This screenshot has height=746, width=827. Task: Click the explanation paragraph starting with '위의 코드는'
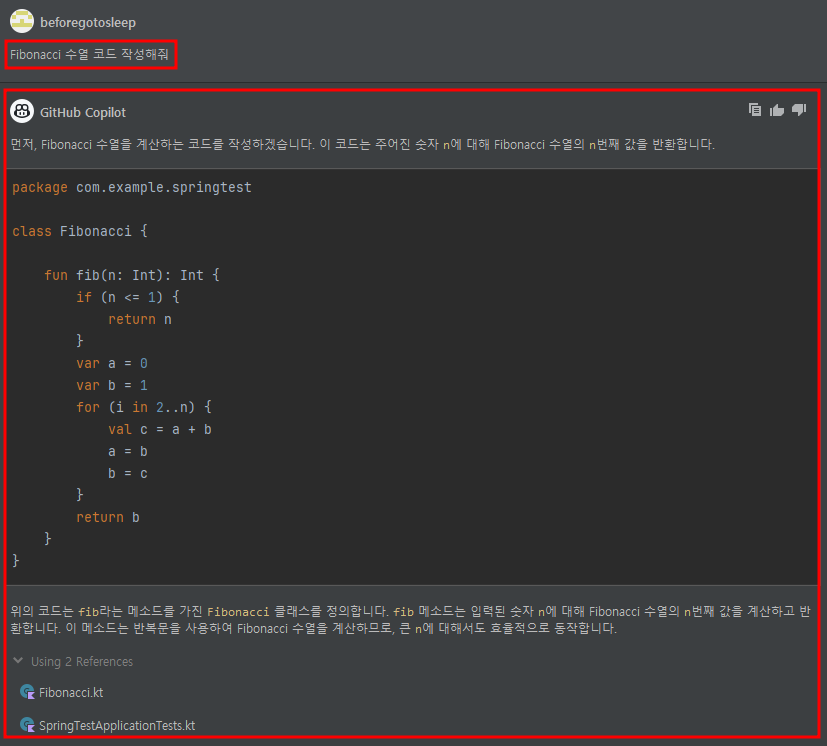pyautogui.click(x=410, y=620)
